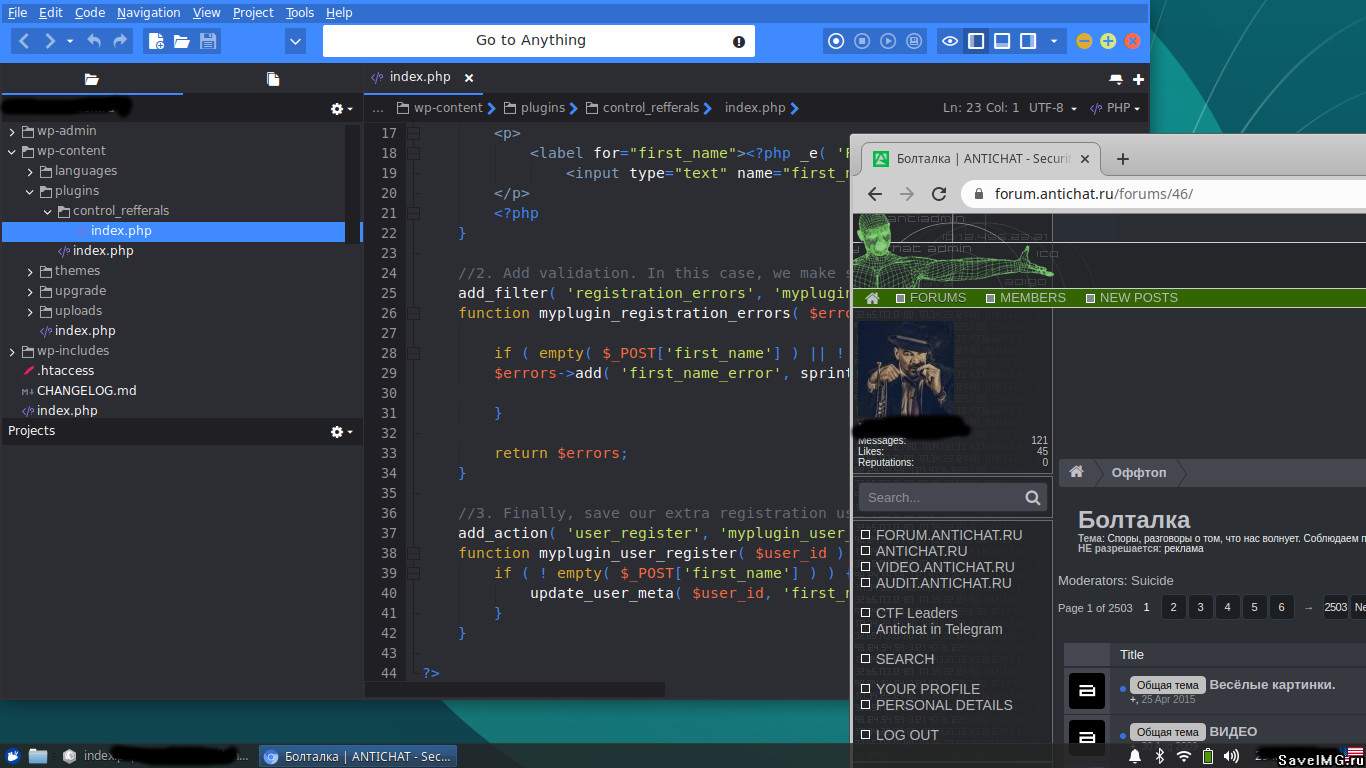Click the info icon in Go to Anything
Image resolution: width=1366 pixels, height=768 pixels.
pos(739,42)
